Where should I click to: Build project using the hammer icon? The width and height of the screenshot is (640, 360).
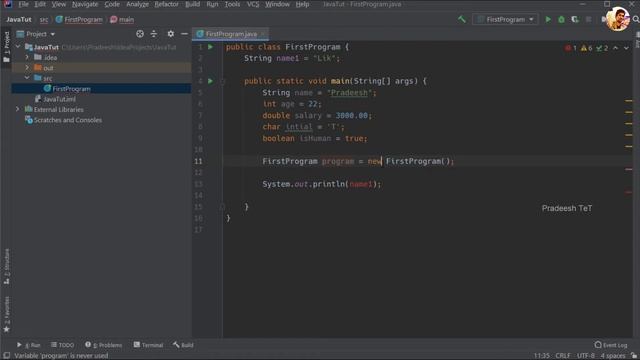462,19
